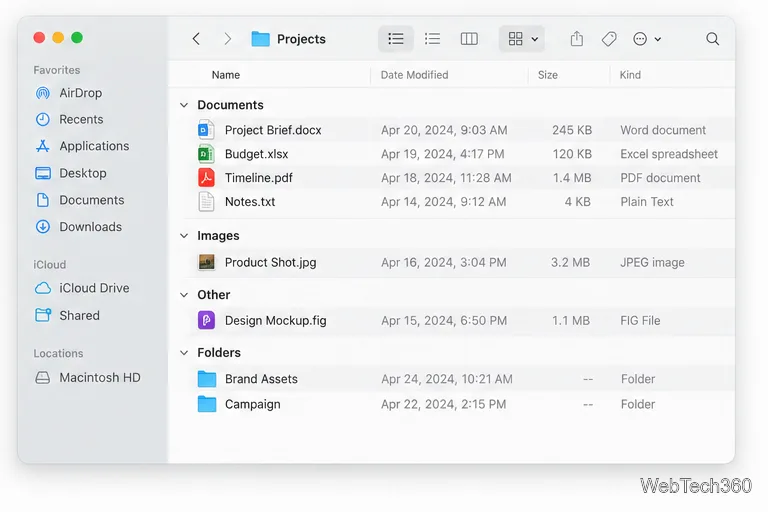Click the Timeline.pdf PDF icon
Screen dimensions: 768x512
pos(206,178)
